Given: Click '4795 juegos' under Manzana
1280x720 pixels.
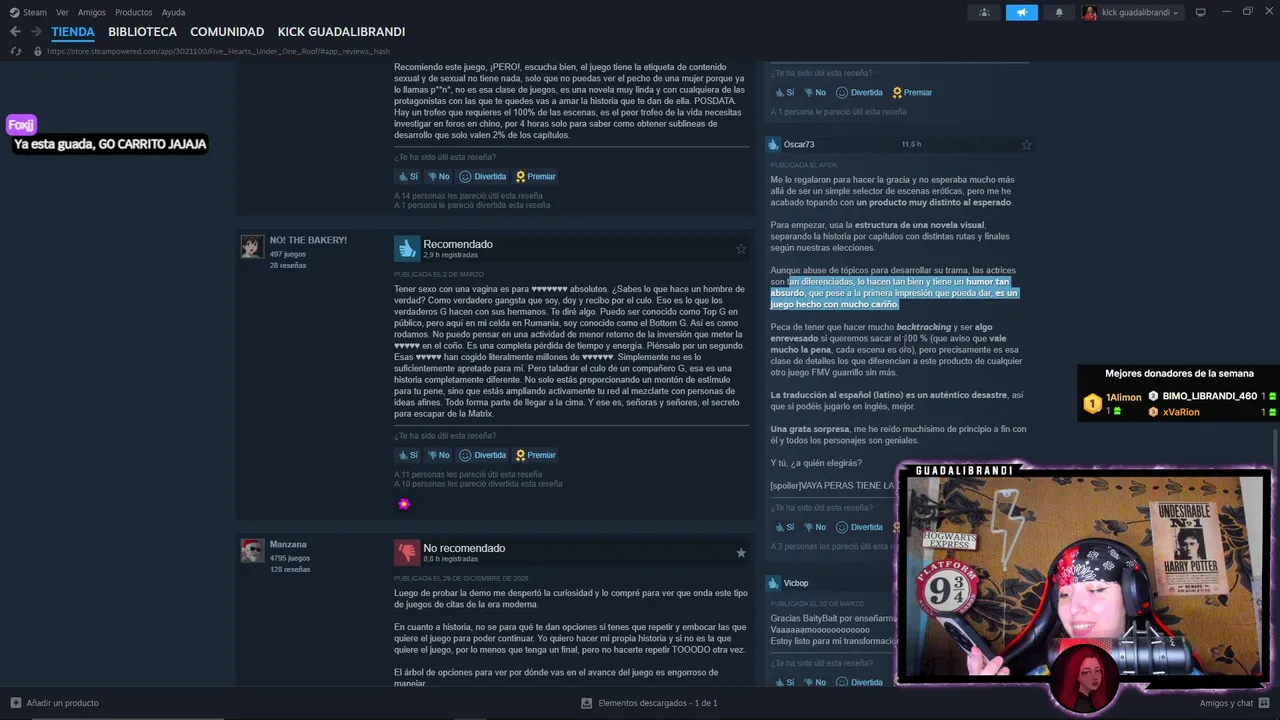Looking at the screenshot, I should click(x=290, y=558).
